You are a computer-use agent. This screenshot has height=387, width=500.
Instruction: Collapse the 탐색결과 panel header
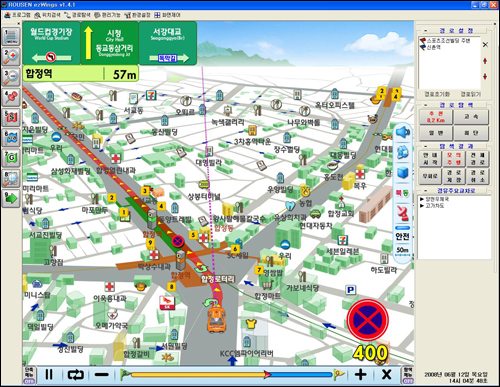click(x=425, y=146)
